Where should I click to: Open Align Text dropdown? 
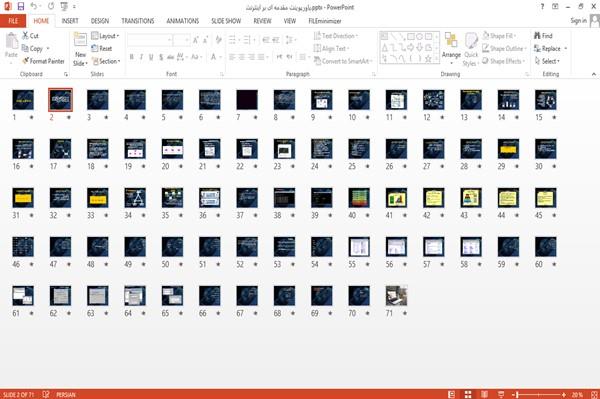click(x=331, y=48)
